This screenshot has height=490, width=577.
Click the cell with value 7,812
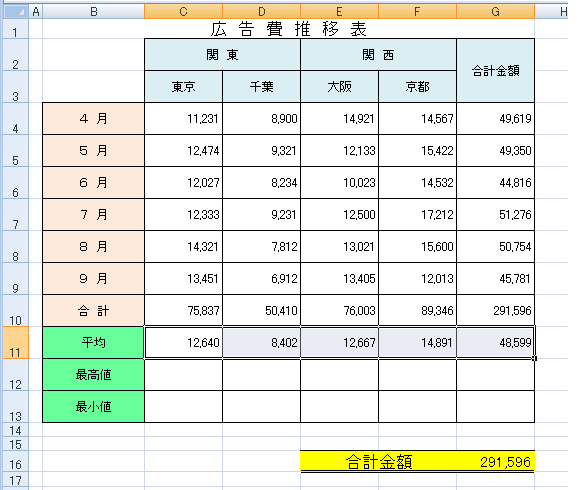[x=261, y=246]
